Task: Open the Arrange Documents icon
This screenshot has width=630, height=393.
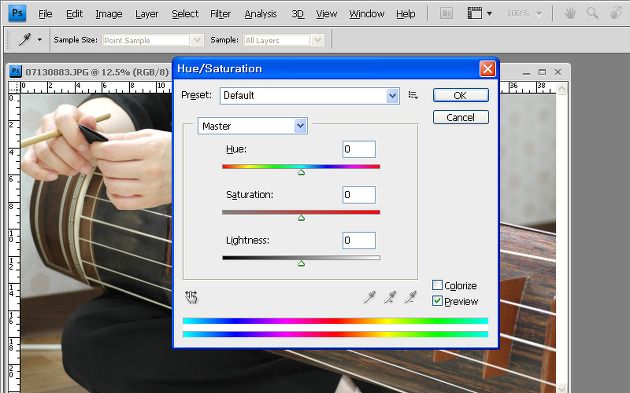Action: [479, 13]
